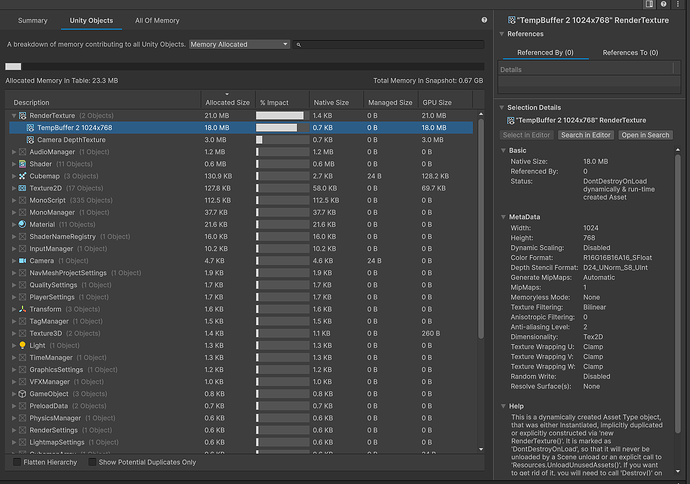The height and width of the screenshot is (484, 690).
Task: Open help with the question mark icon
Action: [x=485, y=20]
